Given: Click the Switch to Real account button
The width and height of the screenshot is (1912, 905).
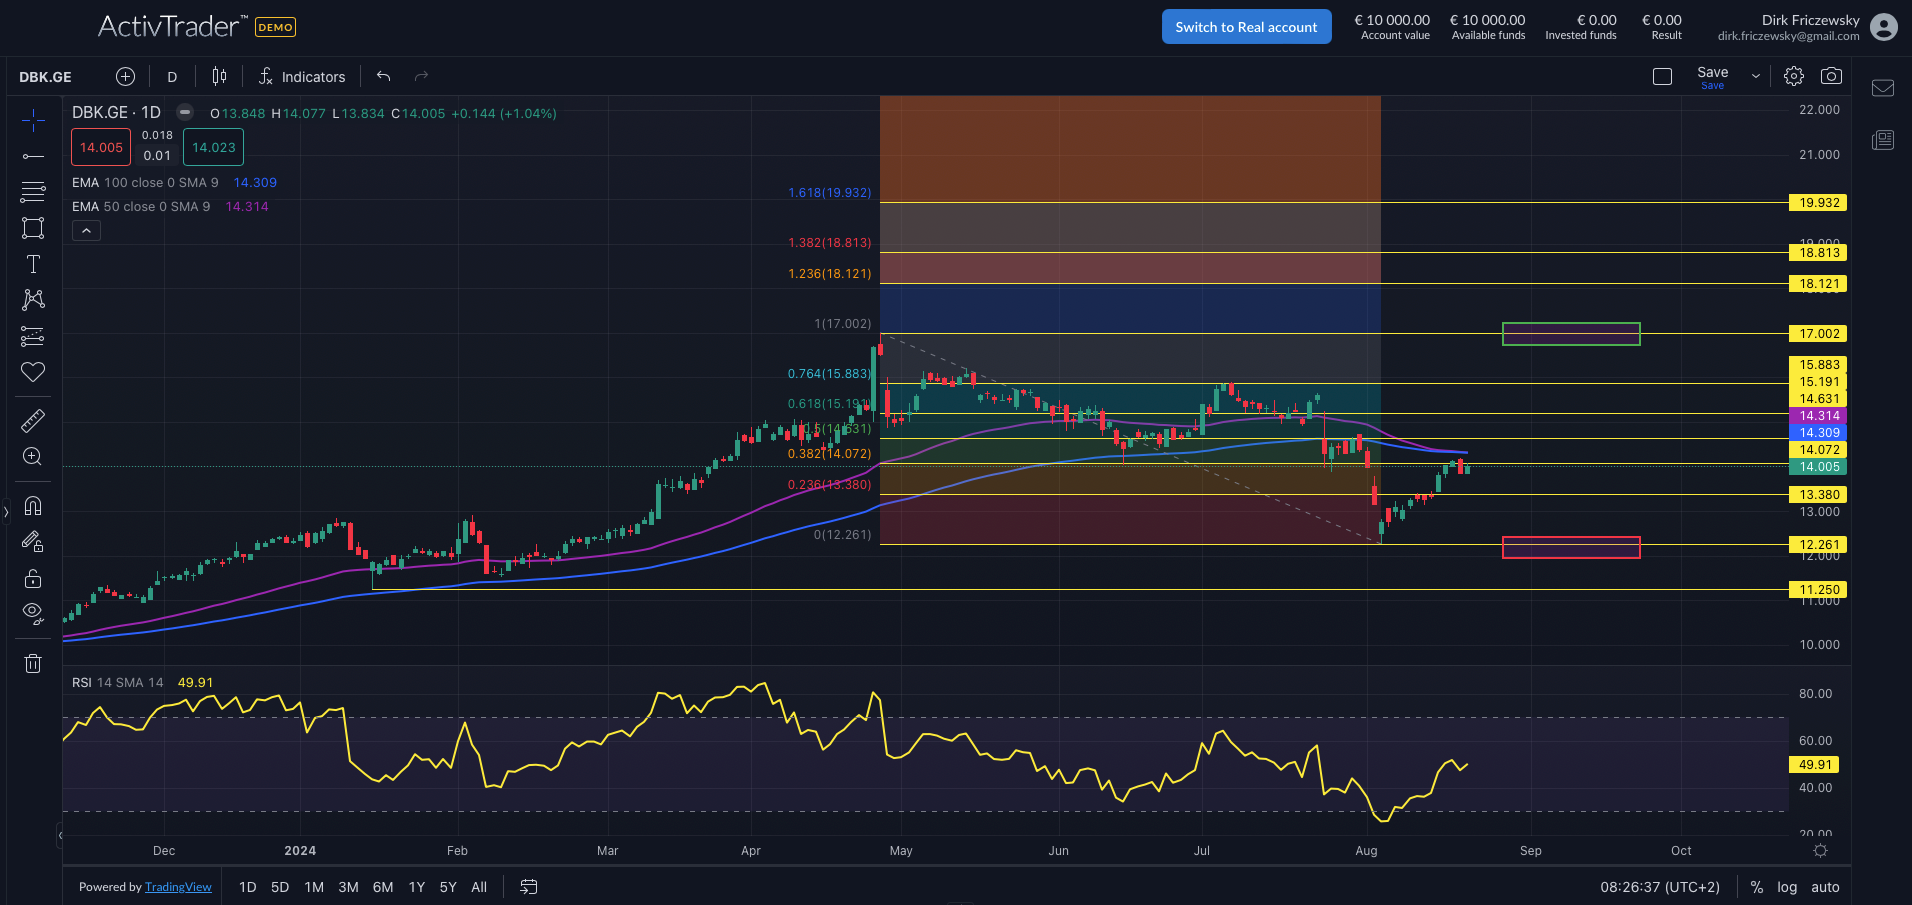Looking at the screenshot, I should point(1246,26).
